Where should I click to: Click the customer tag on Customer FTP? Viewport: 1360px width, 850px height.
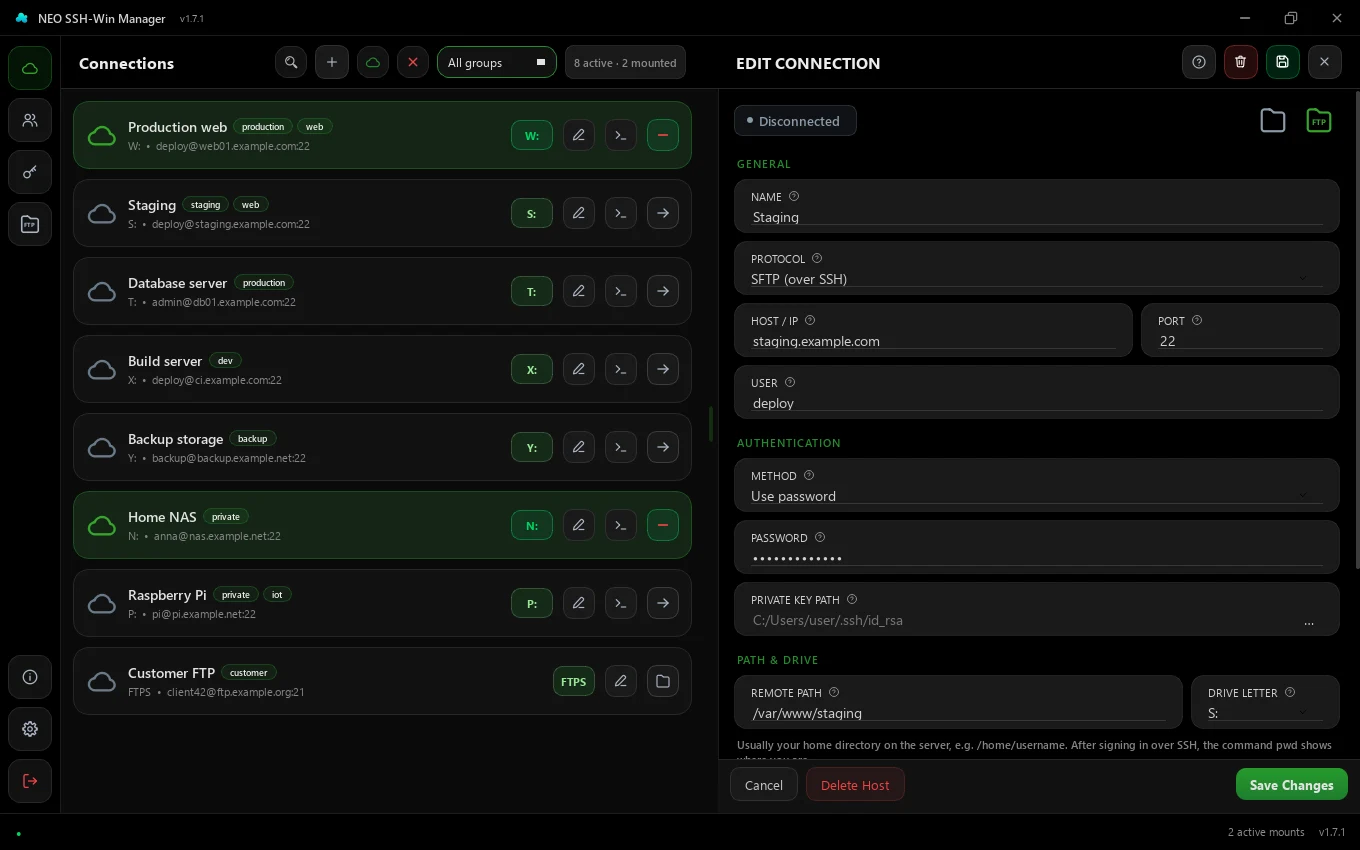[249, 673]
